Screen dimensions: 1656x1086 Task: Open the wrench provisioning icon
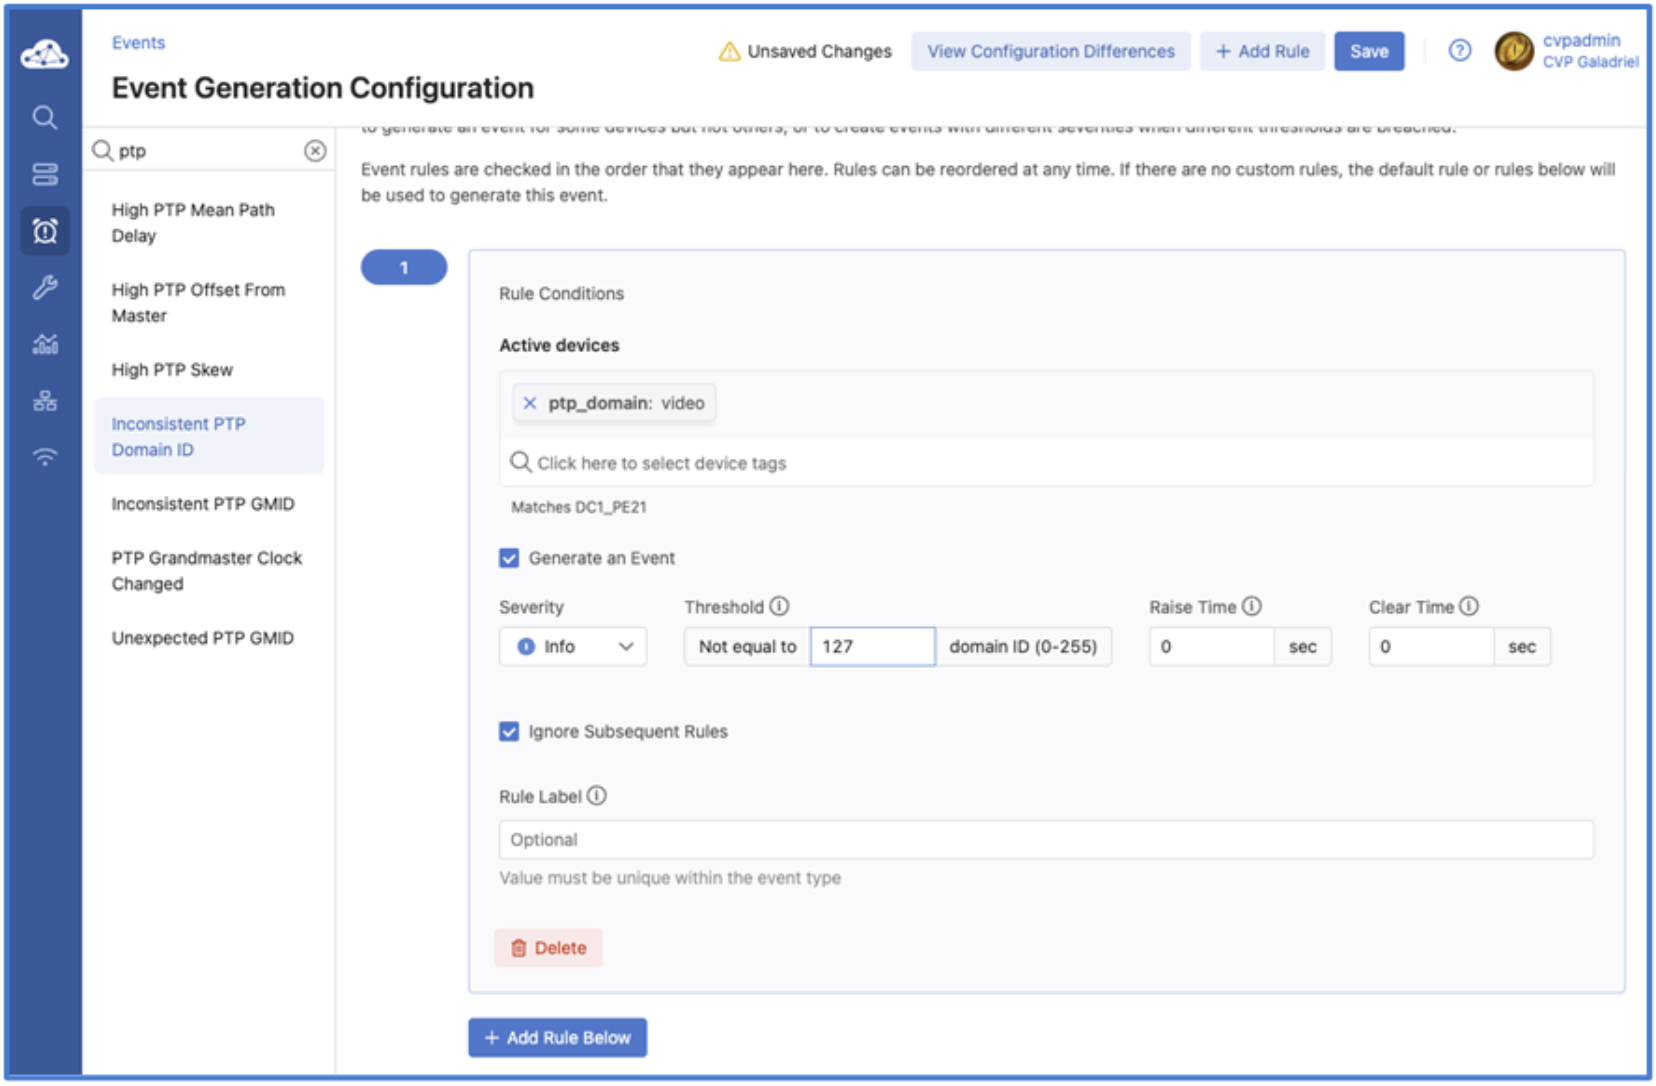click(x=45, y=289)
